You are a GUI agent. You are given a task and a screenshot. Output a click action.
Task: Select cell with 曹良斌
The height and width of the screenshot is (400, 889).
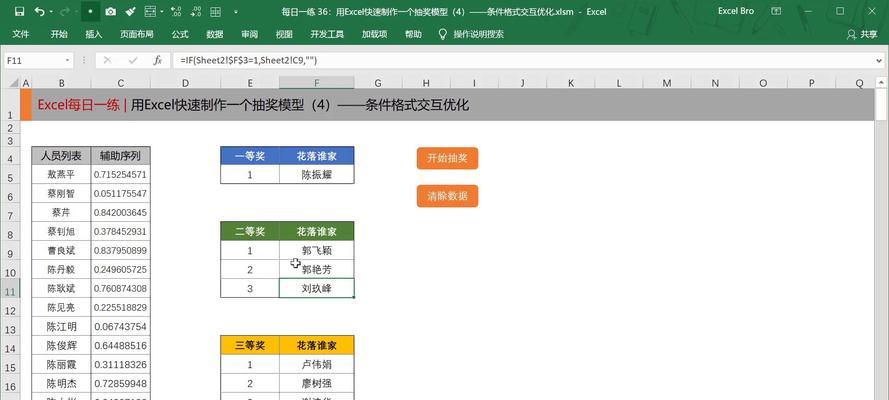click(x=61, y=250)
